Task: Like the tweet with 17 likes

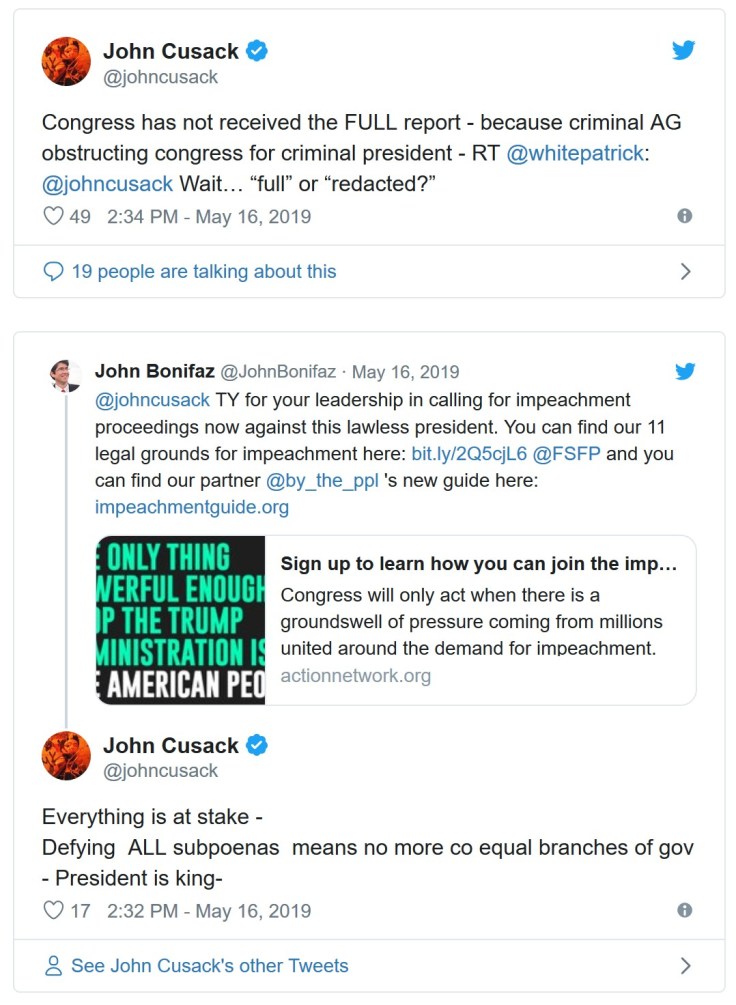Action: [53, 911]
